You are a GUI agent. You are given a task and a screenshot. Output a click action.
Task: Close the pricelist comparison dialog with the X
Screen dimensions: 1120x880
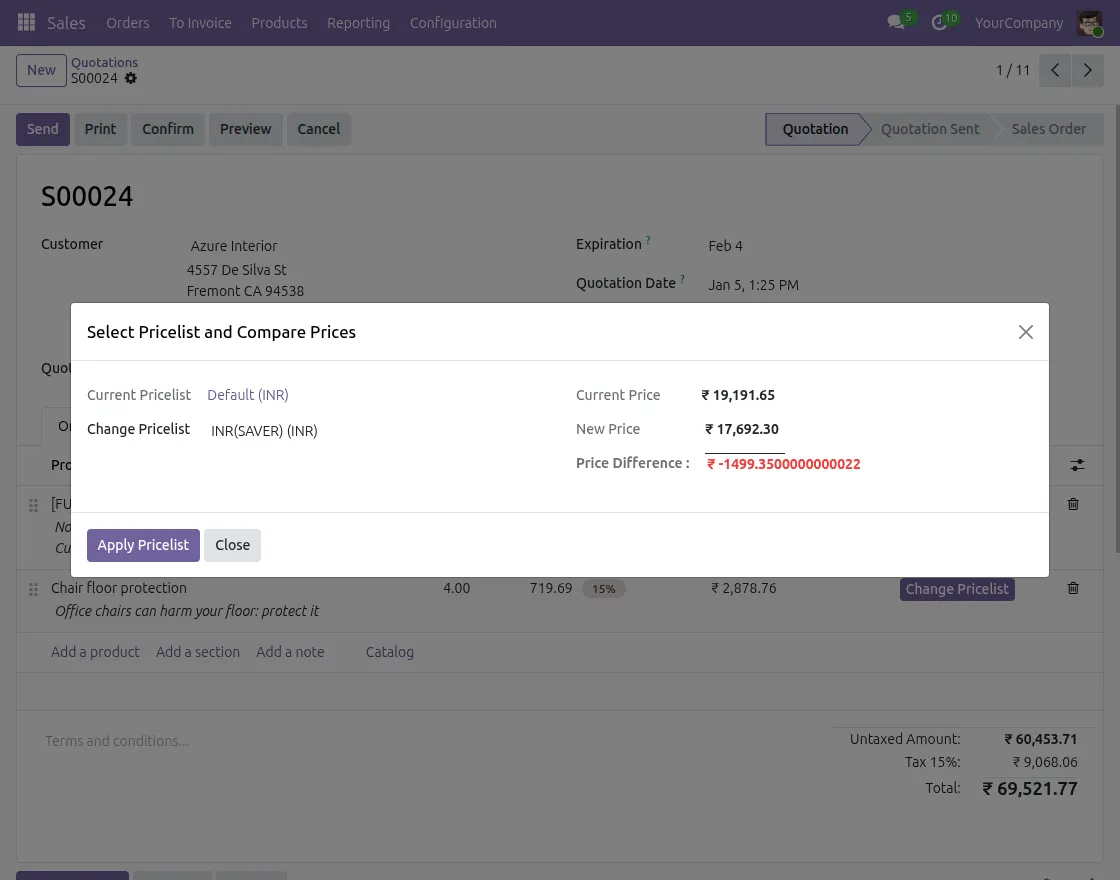click(1025, 331)
